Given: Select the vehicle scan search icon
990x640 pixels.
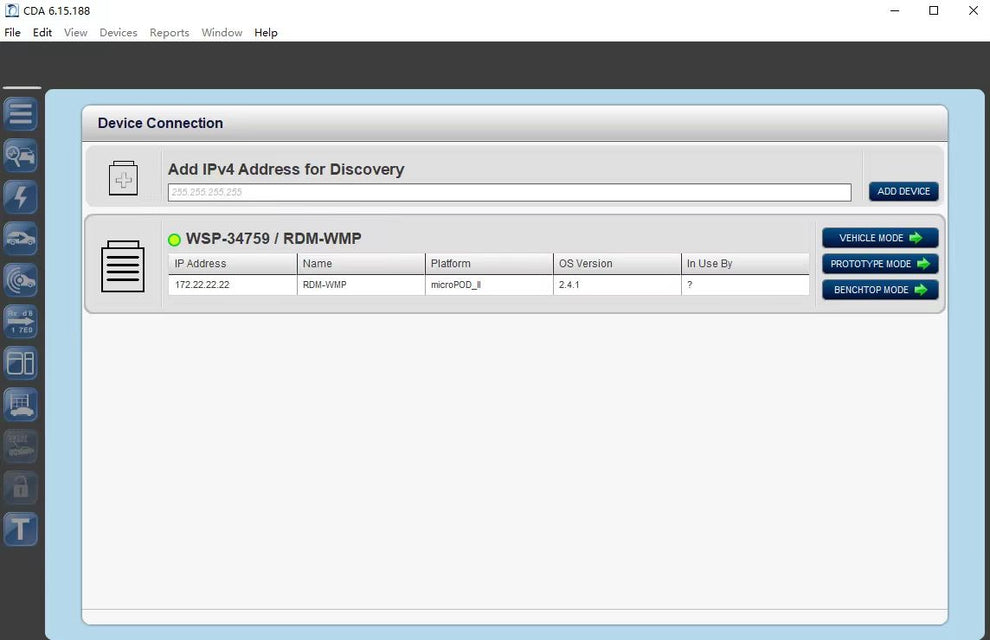Looking at the screenshot, I should [20, 156].
